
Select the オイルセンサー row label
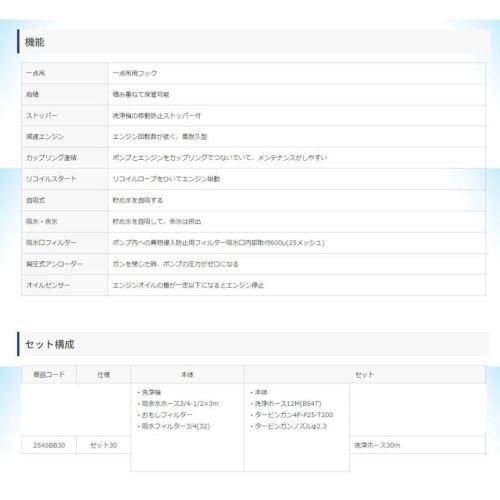[x=48, y=285]
